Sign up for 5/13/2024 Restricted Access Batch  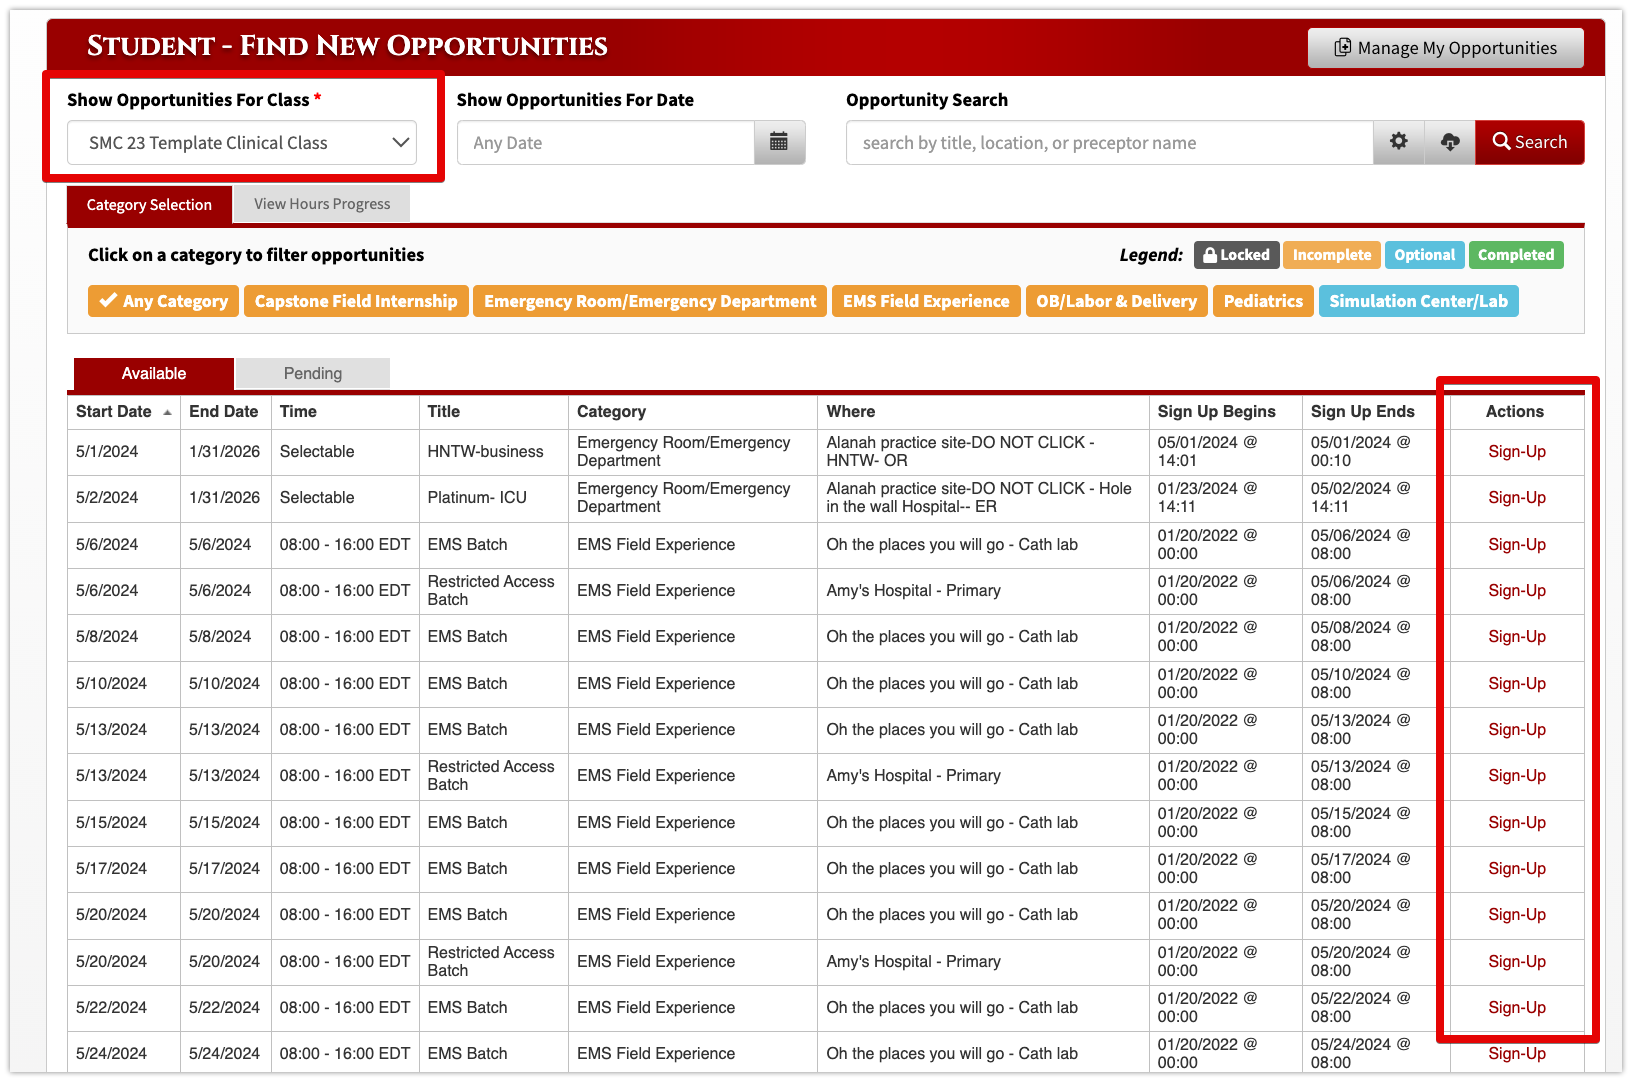pyautogui.click(x=1517, y=776)
